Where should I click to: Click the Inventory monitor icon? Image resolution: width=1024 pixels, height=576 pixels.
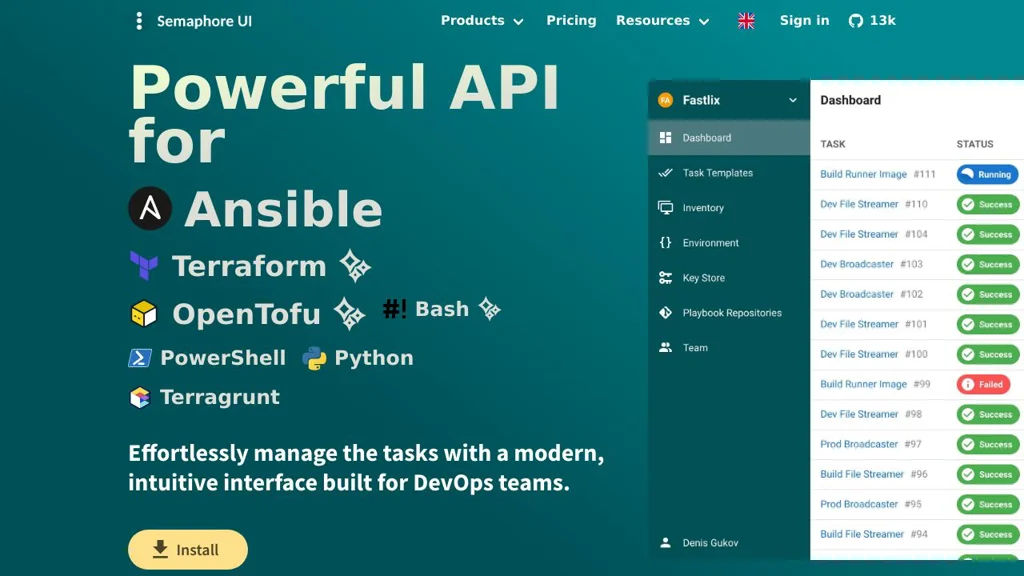pos(665,208)
